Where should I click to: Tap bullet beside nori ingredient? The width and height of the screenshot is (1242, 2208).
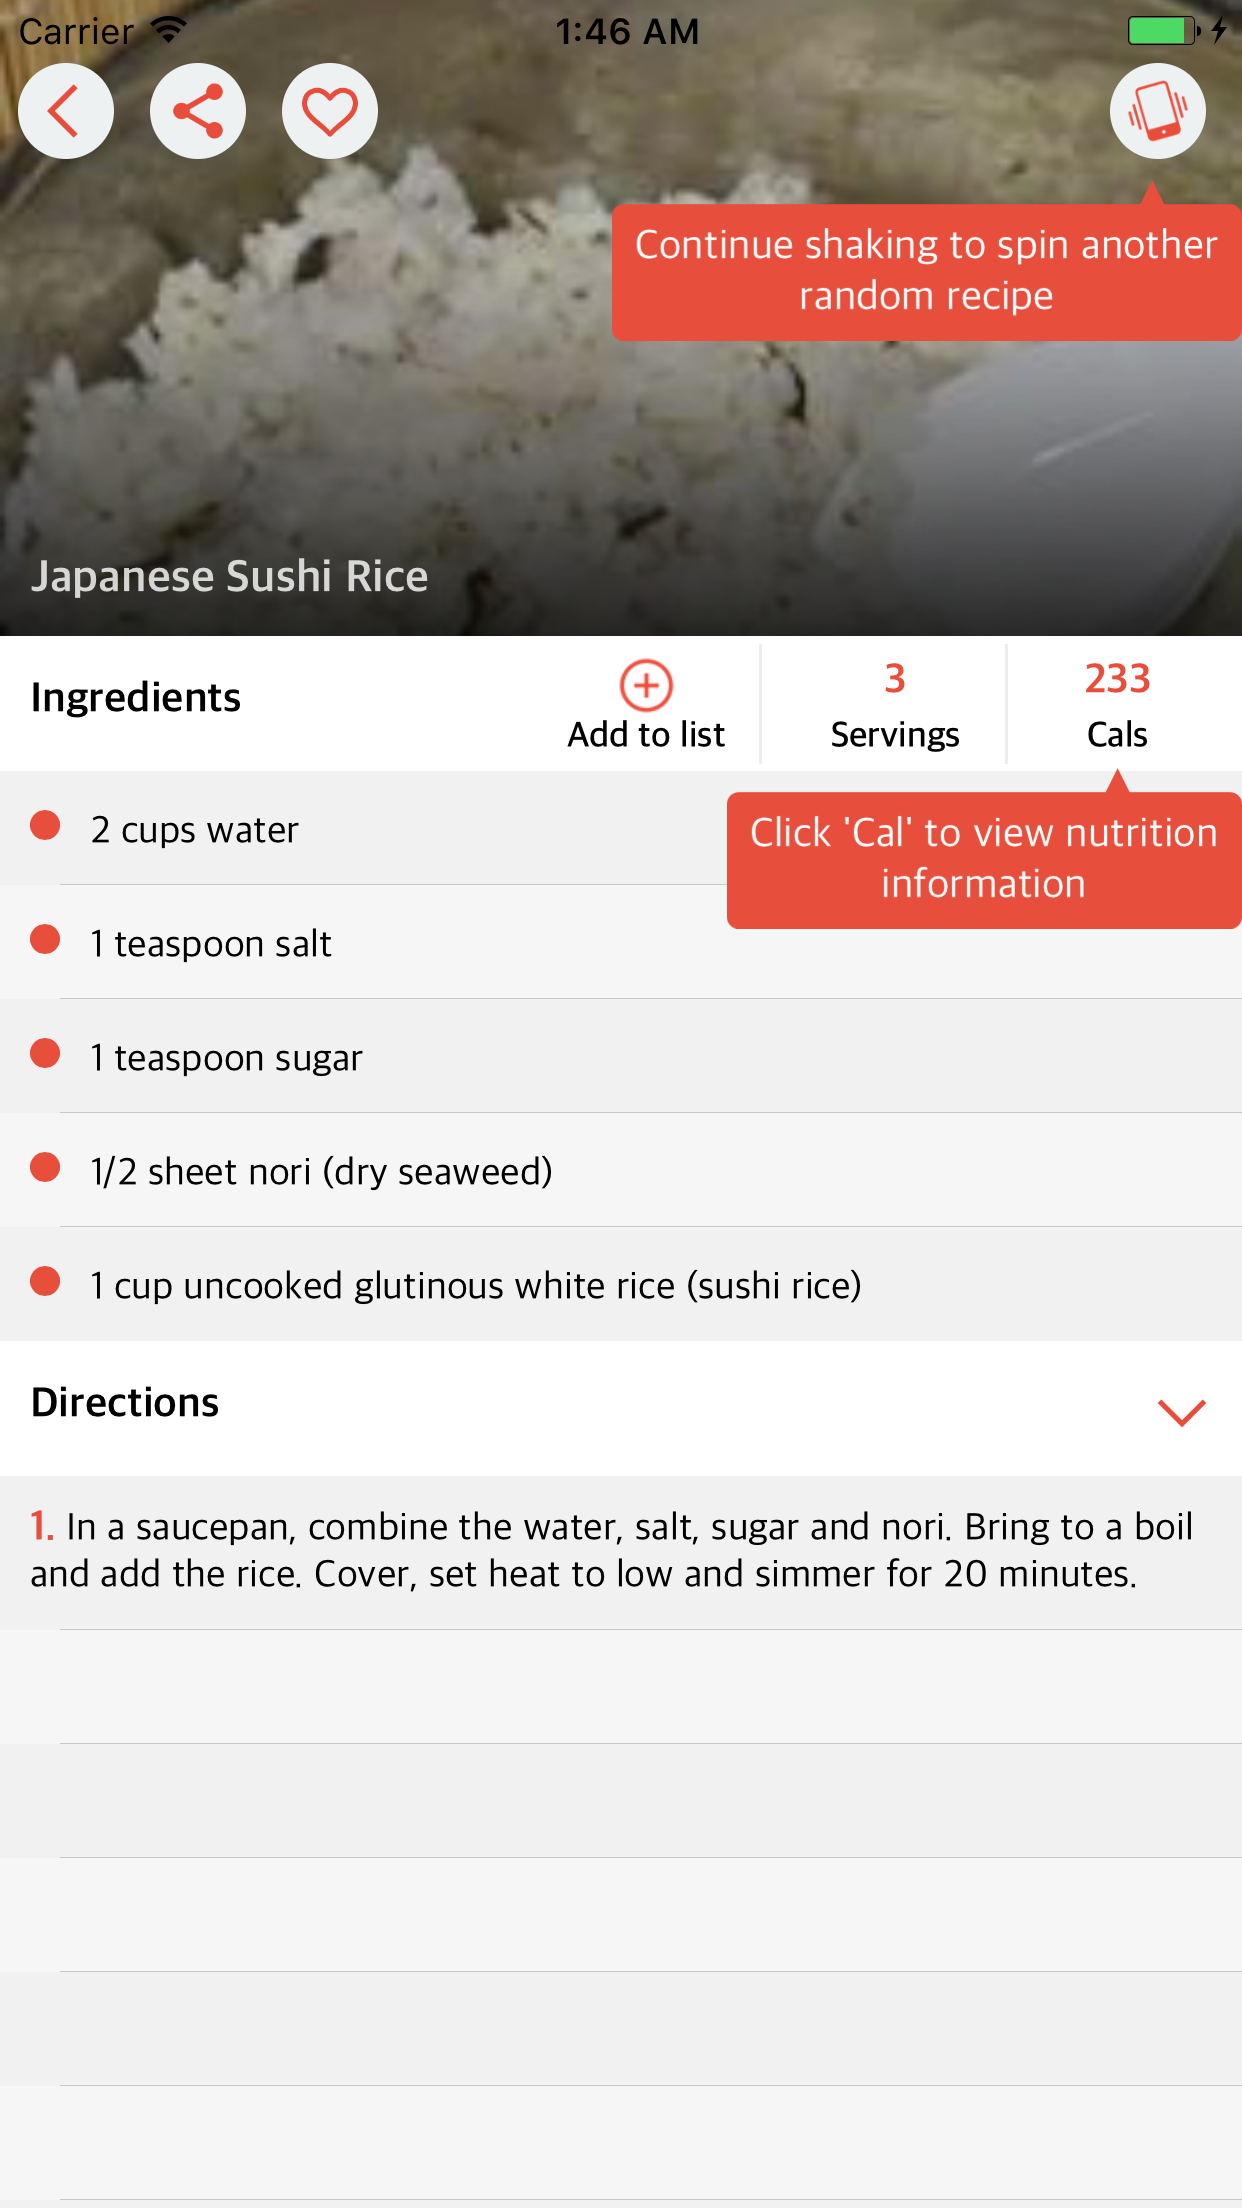pos(45,1168)
